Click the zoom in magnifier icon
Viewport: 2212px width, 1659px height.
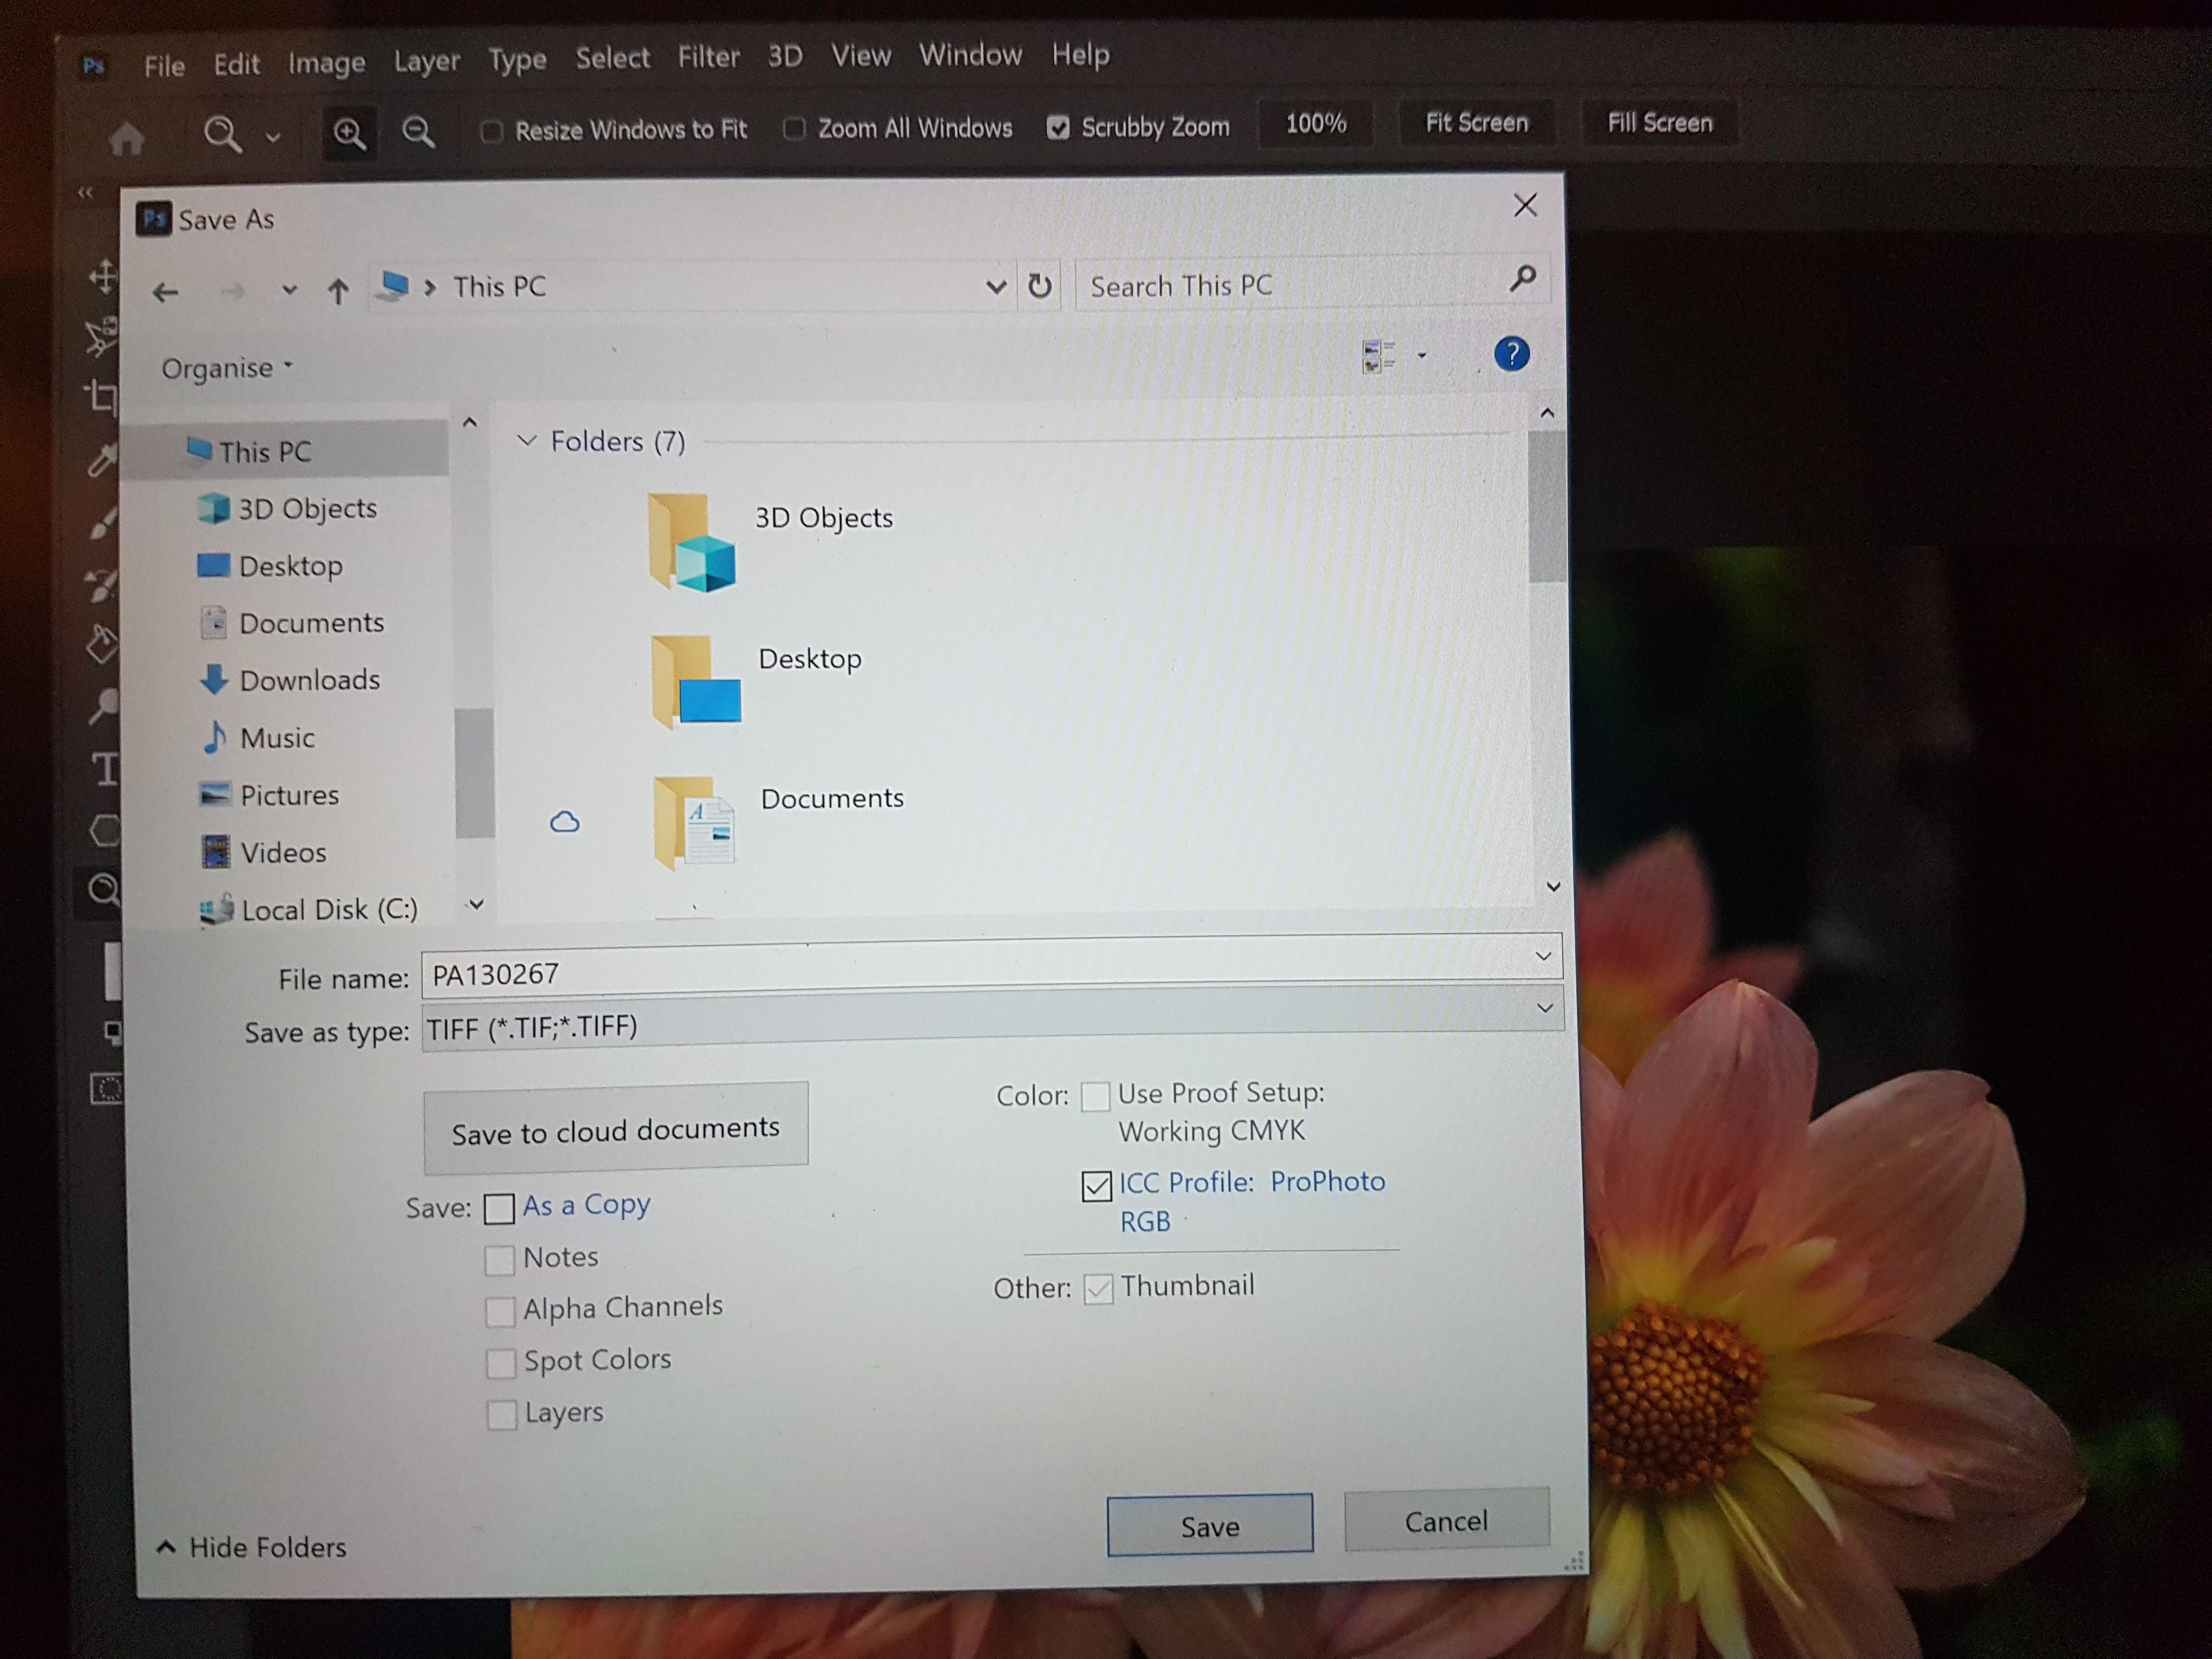click(349, 133)
